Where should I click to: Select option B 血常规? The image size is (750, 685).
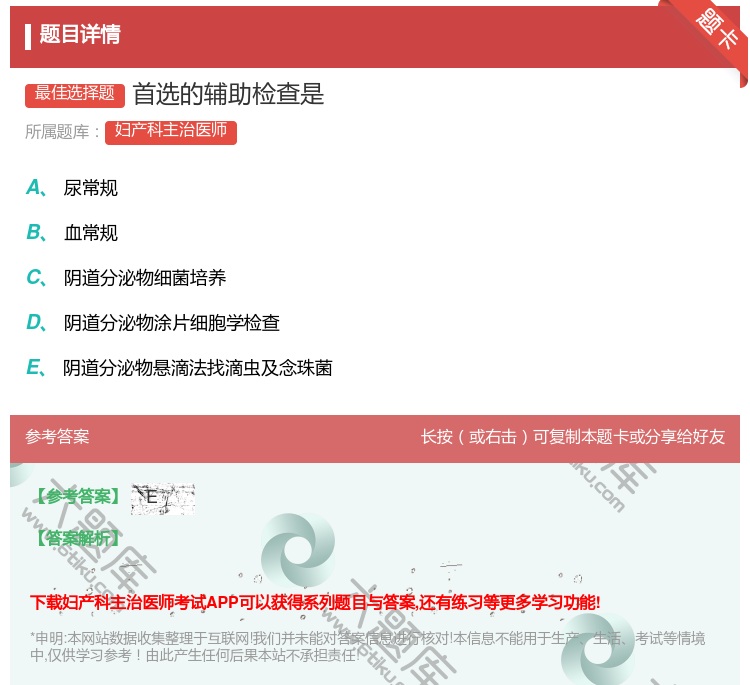[72, 232]
